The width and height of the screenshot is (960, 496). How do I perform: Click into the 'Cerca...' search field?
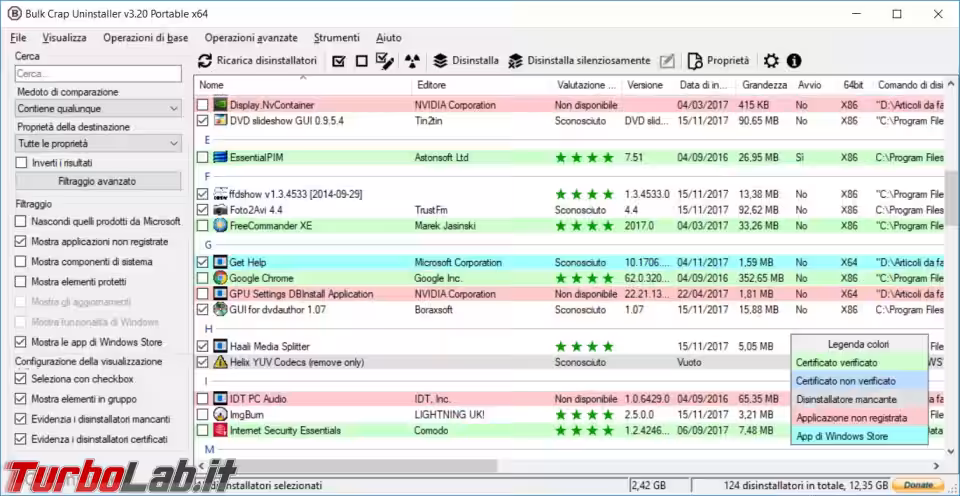[97, 74]
